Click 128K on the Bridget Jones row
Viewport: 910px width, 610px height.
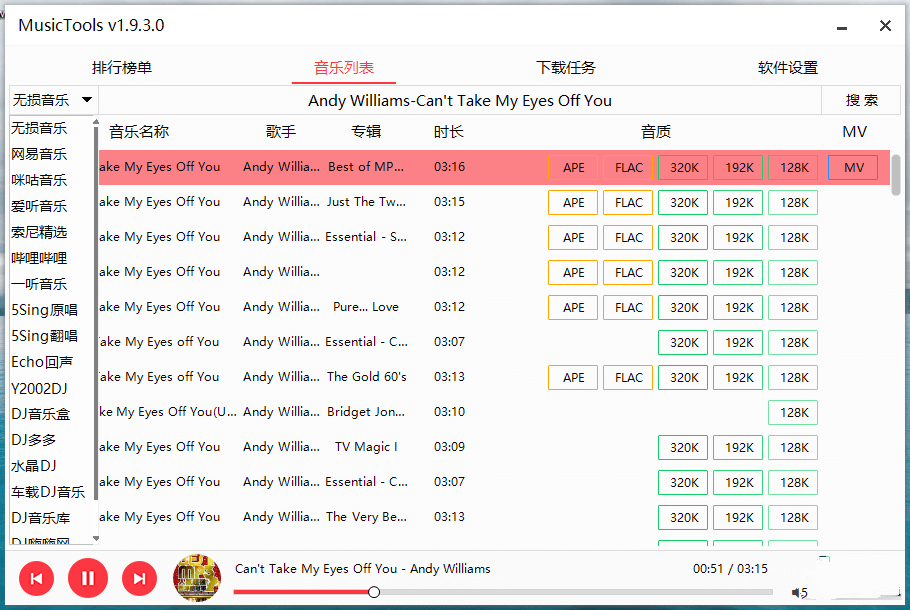click(793, 413)
